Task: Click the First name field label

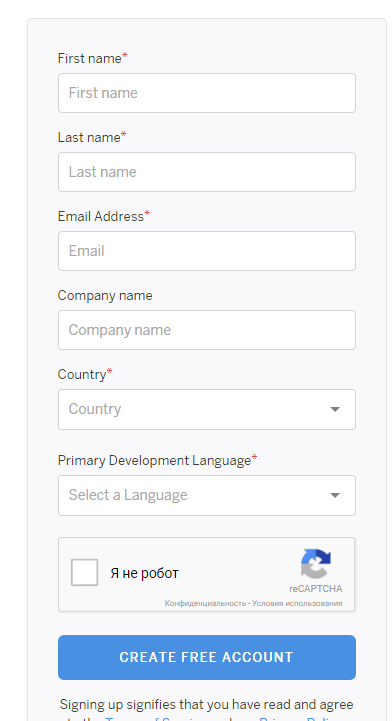Action: click(x=92, y=58)
